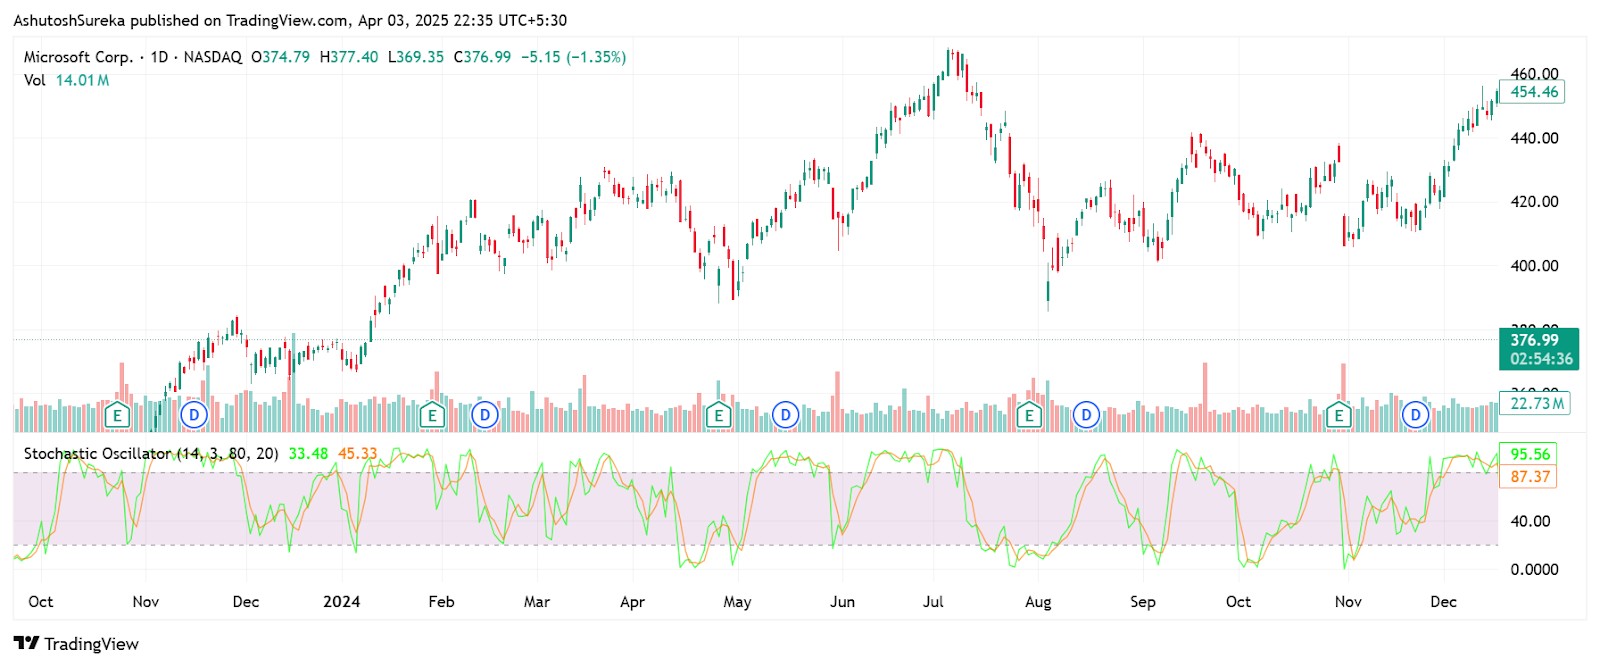Click the Feb label on time axis

(441, 602)
